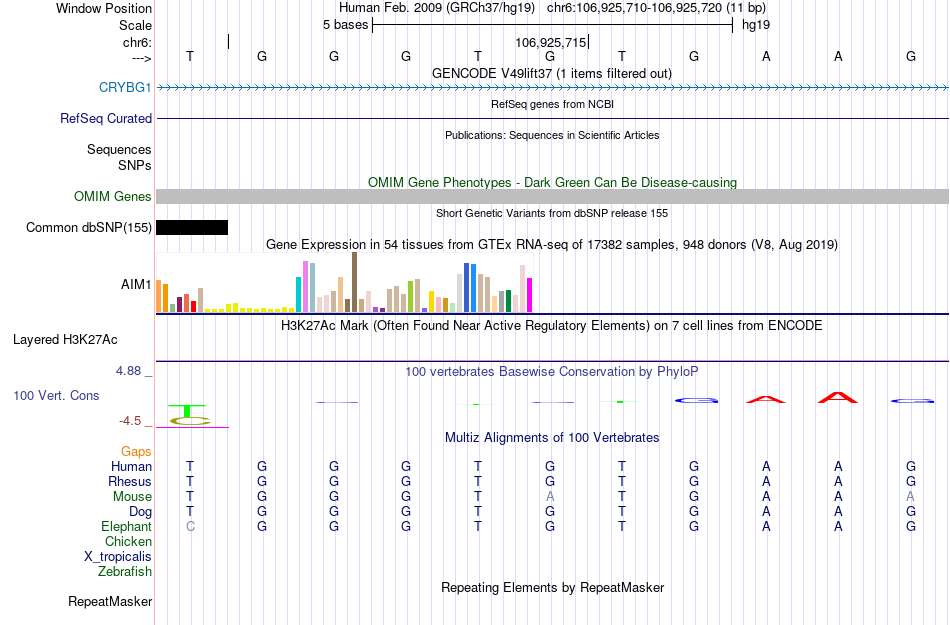The image size is (950, 625).
Task: Click the Common dbSNP(155) track label
Action: [88, 228]
